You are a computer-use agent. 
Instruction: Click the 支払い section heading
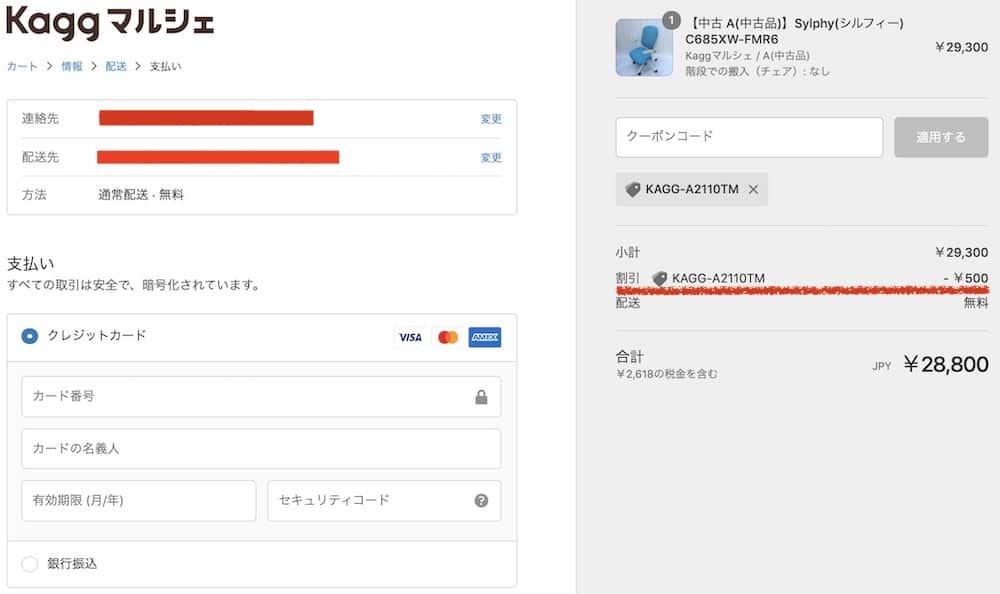[31, 264]
